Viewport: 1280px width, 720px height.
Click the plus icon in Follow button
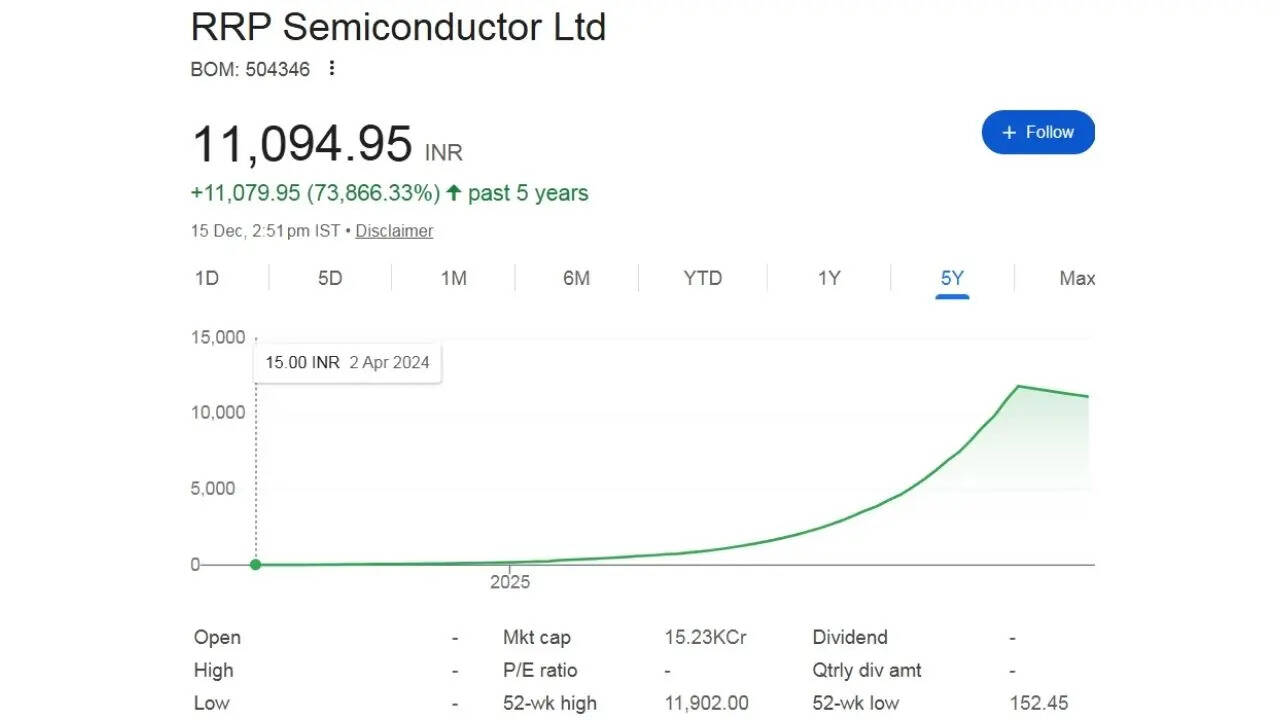click(x=1009, y=132)
